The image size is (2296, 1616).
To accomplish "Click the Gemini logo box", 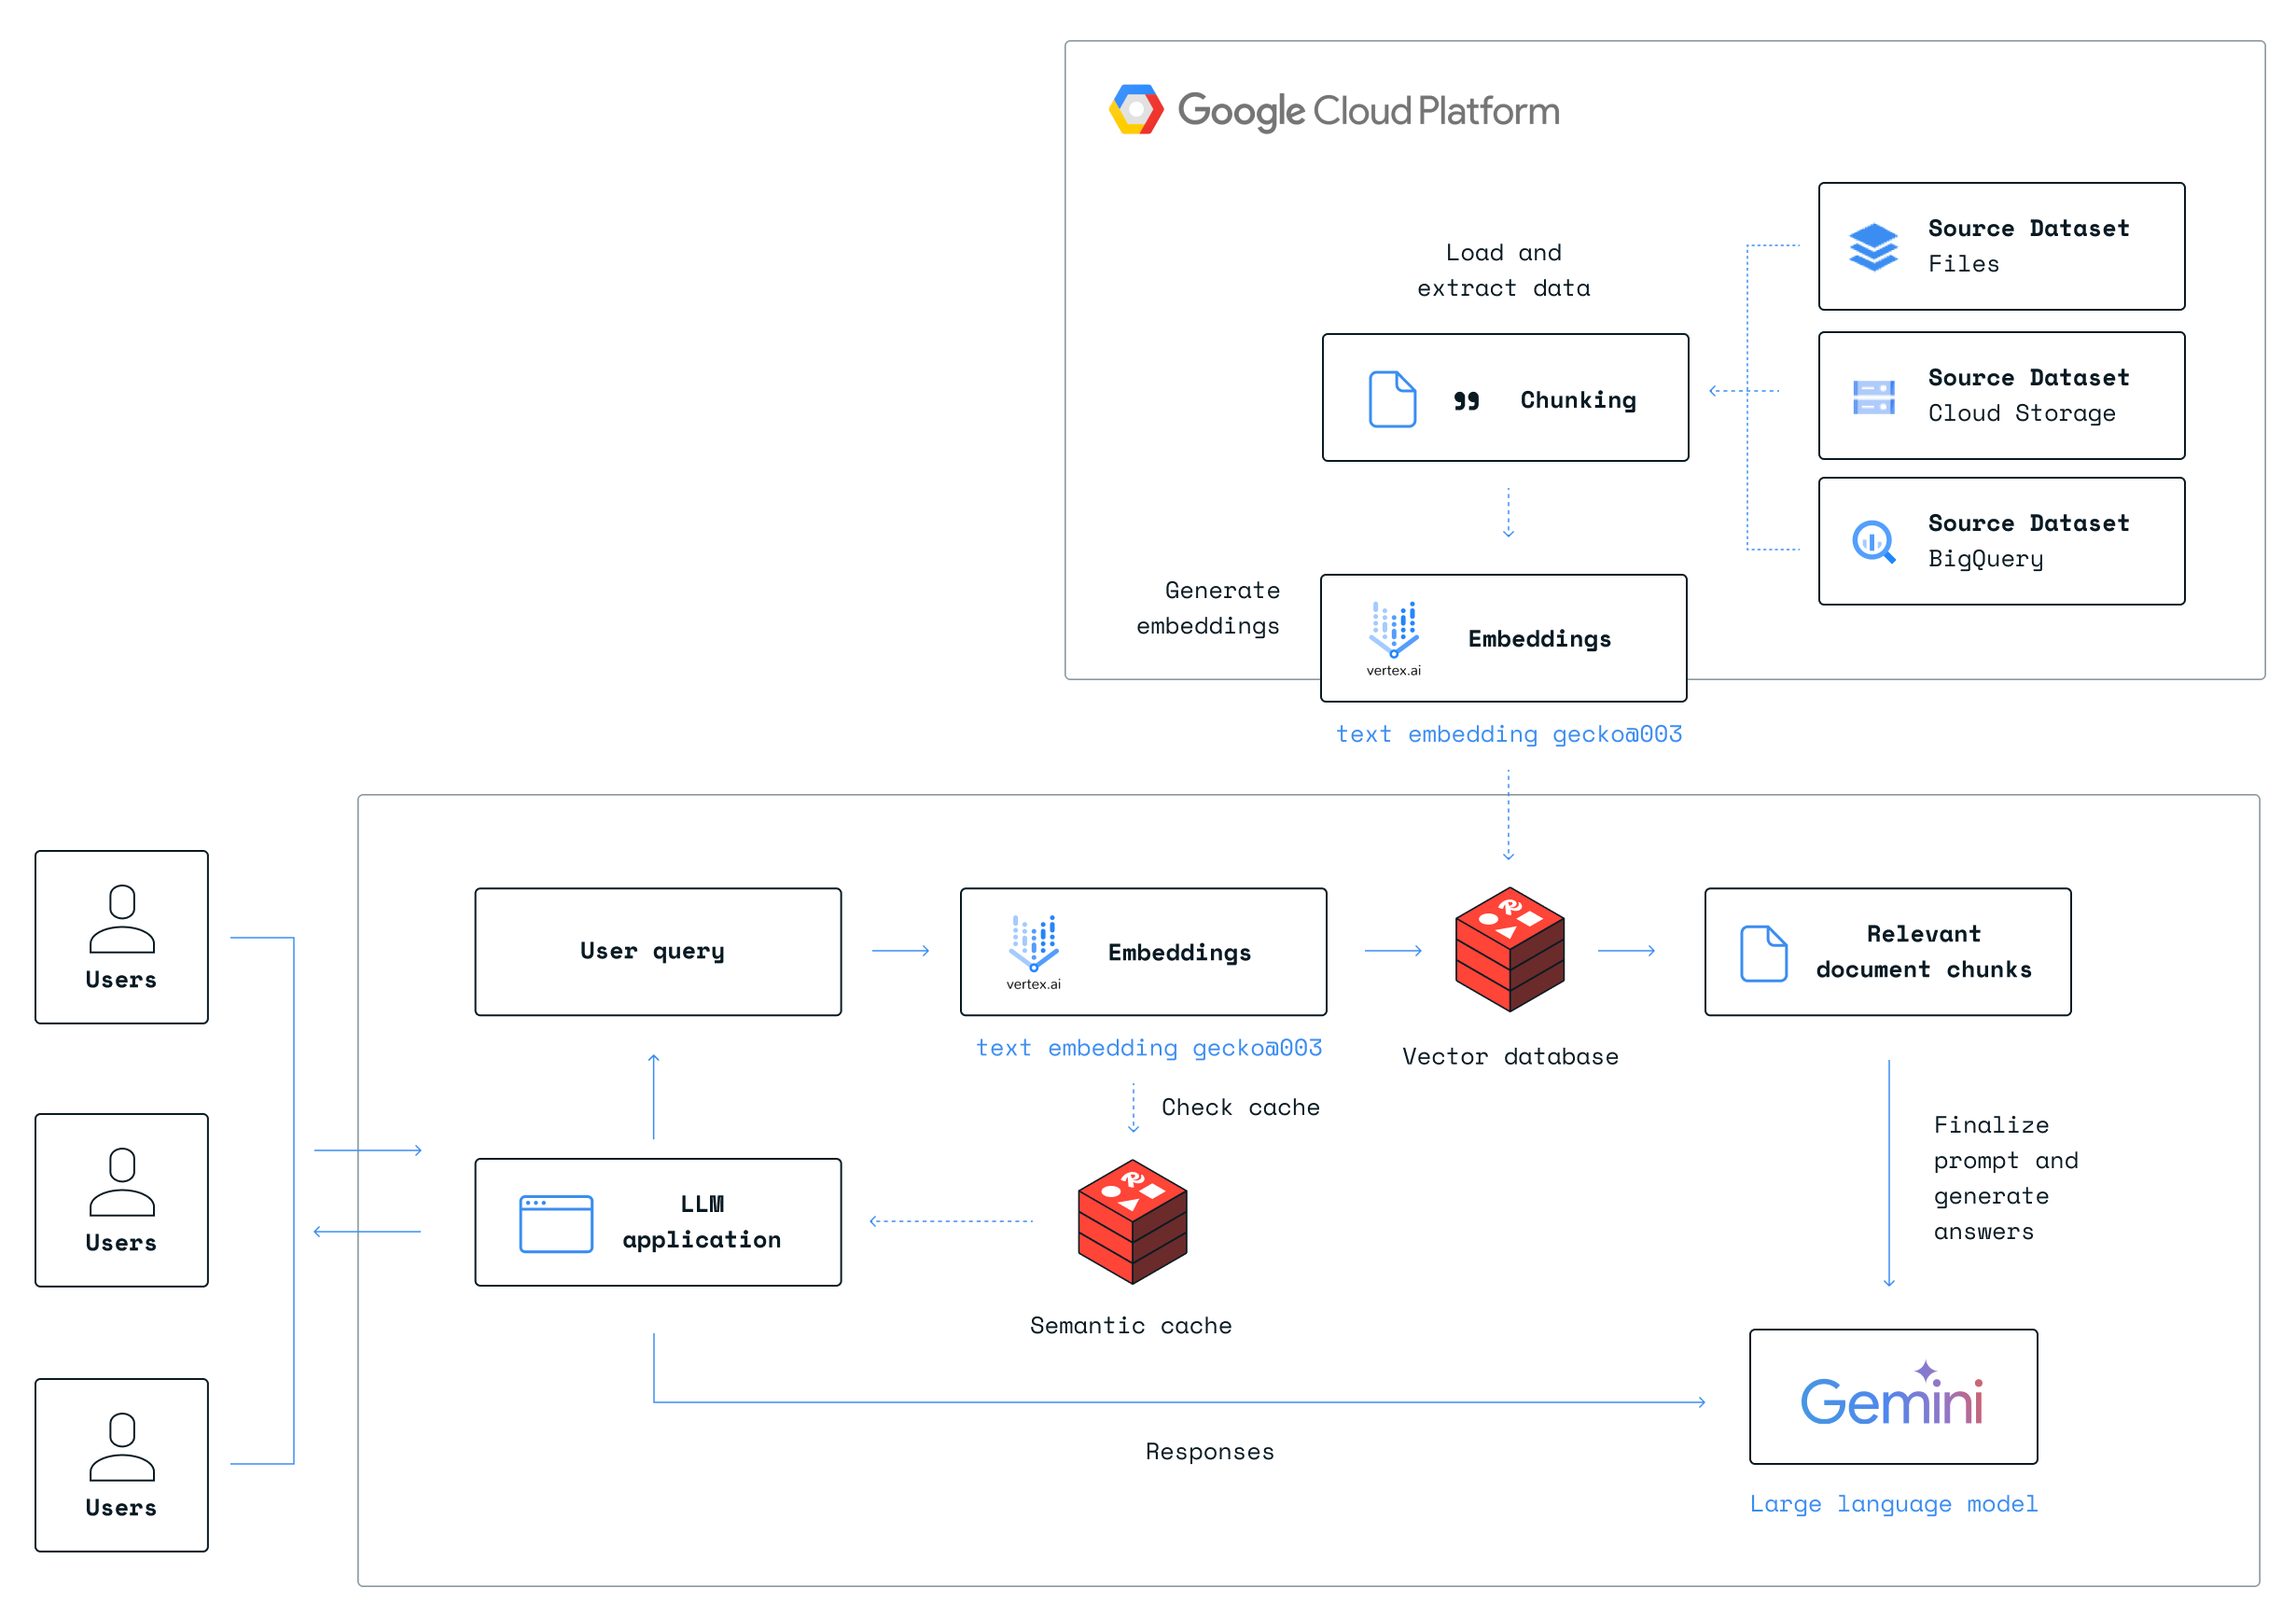I will tap(1892, 1396).
